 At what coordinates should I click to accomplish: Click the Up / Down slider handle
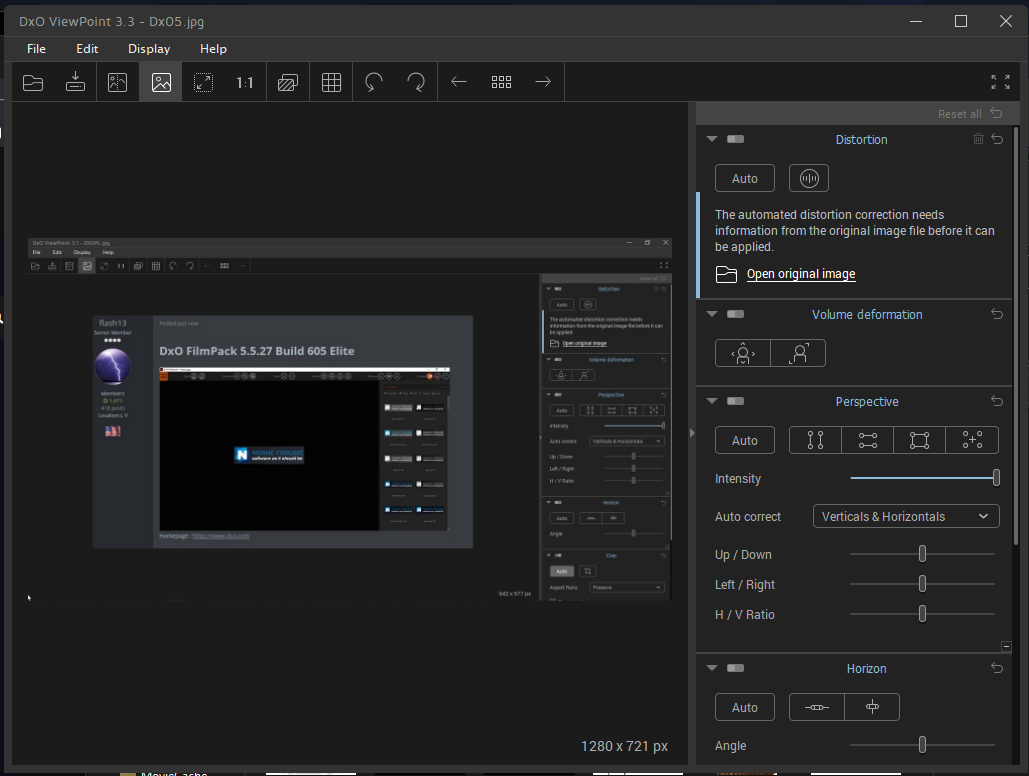(x=922, y=554)
